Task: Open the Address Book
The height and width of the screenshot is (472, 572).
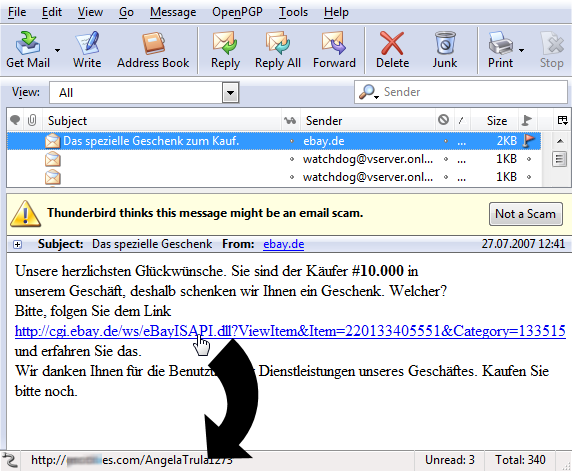Action: coord(153,50)
